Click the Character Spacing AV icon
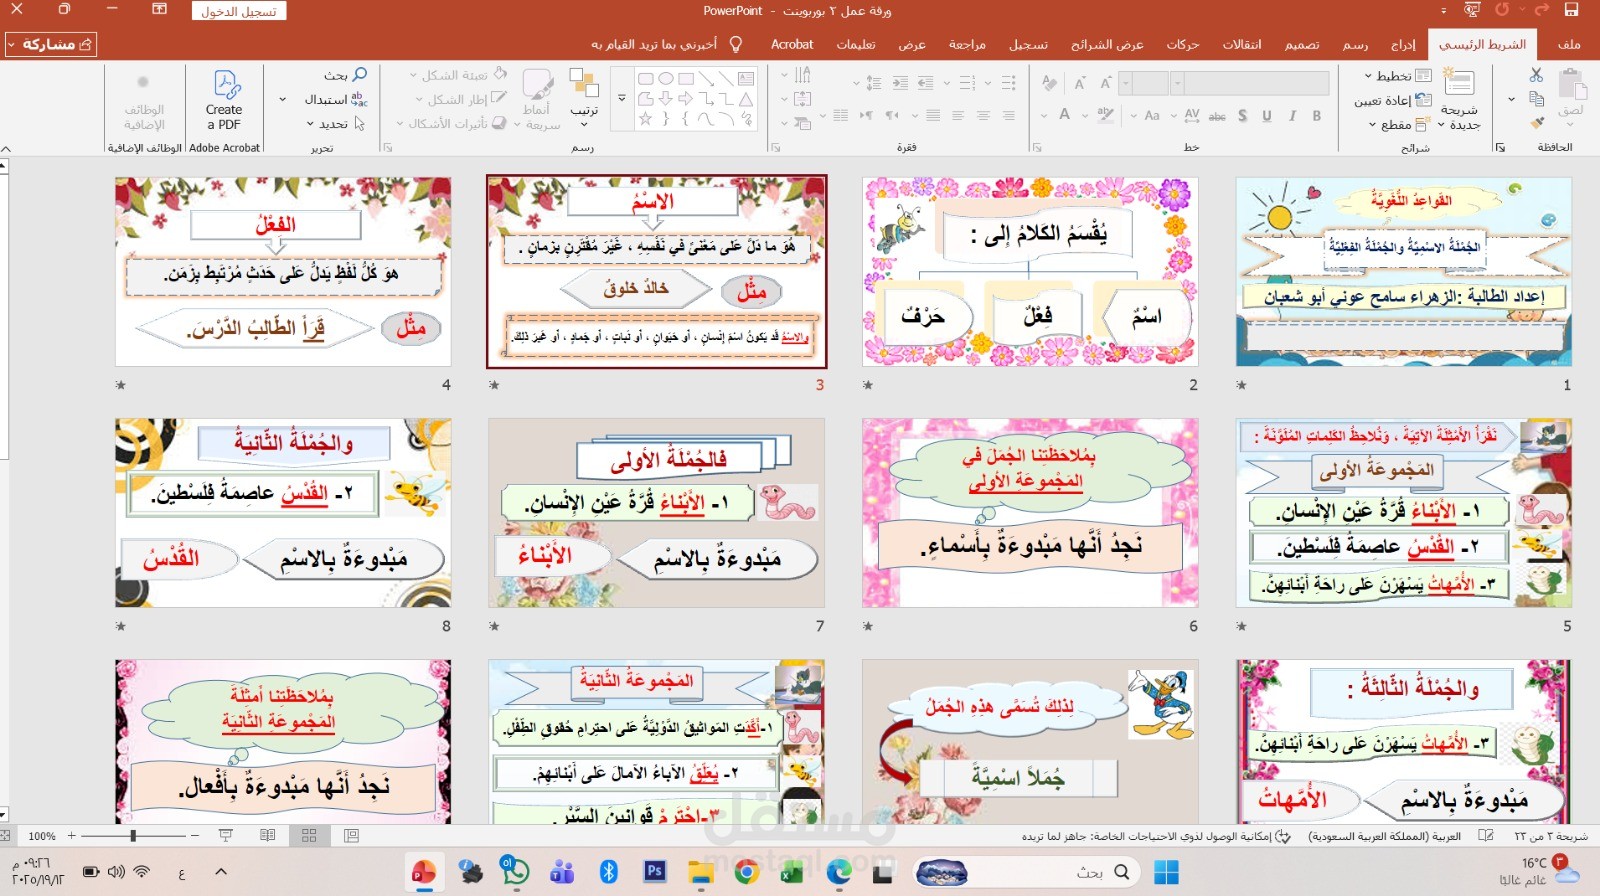1600x896 pixels. (x=1191, y=115)
